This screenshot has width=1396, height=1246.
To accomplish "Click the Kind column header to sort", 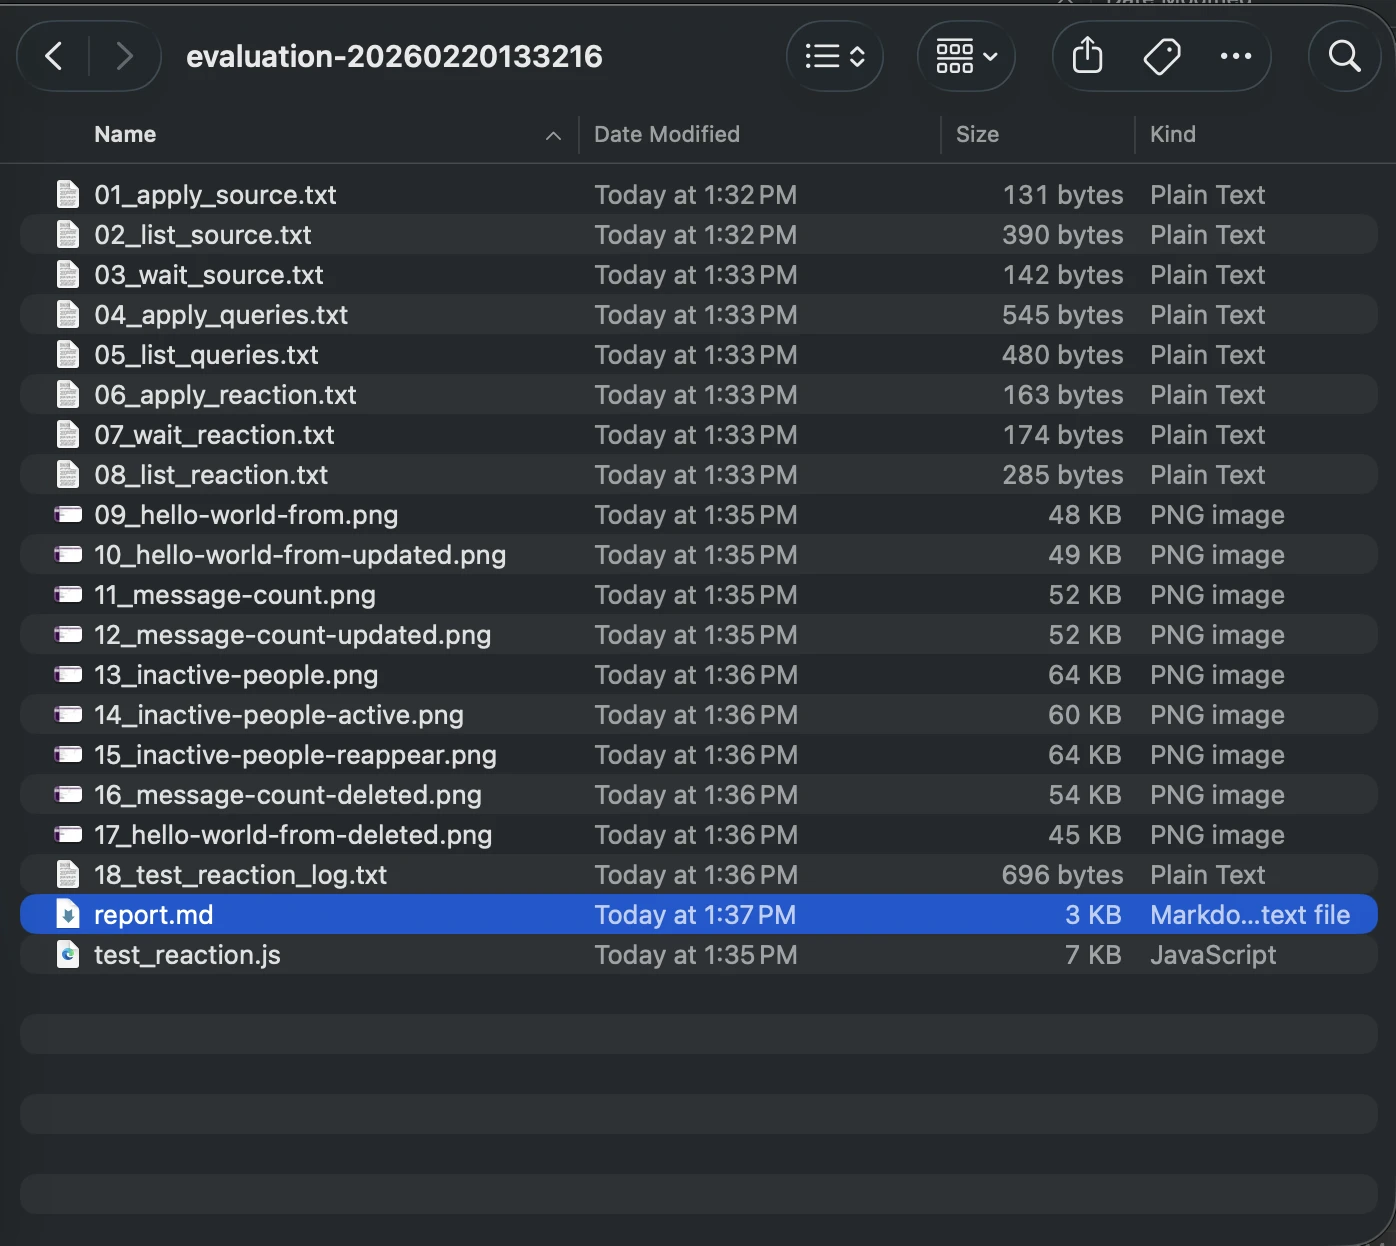I will pos(1172,134).
